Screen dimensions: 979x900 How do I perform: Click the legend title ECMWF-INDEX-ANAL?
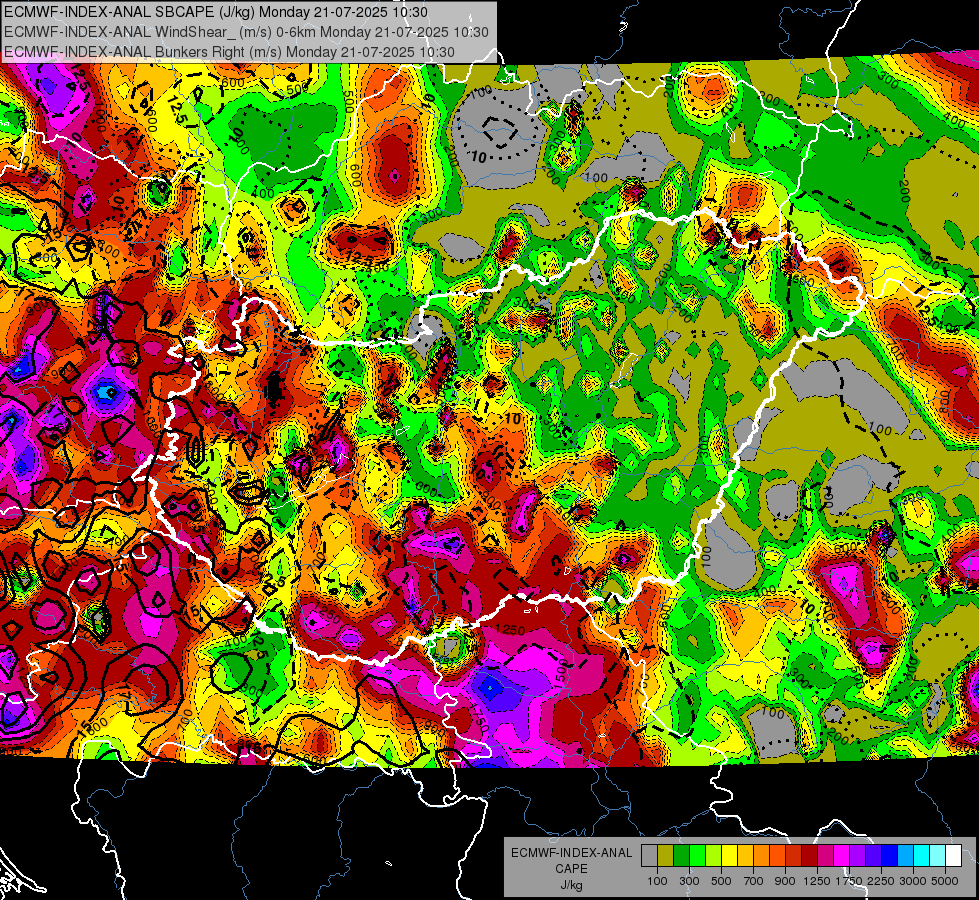571,853
